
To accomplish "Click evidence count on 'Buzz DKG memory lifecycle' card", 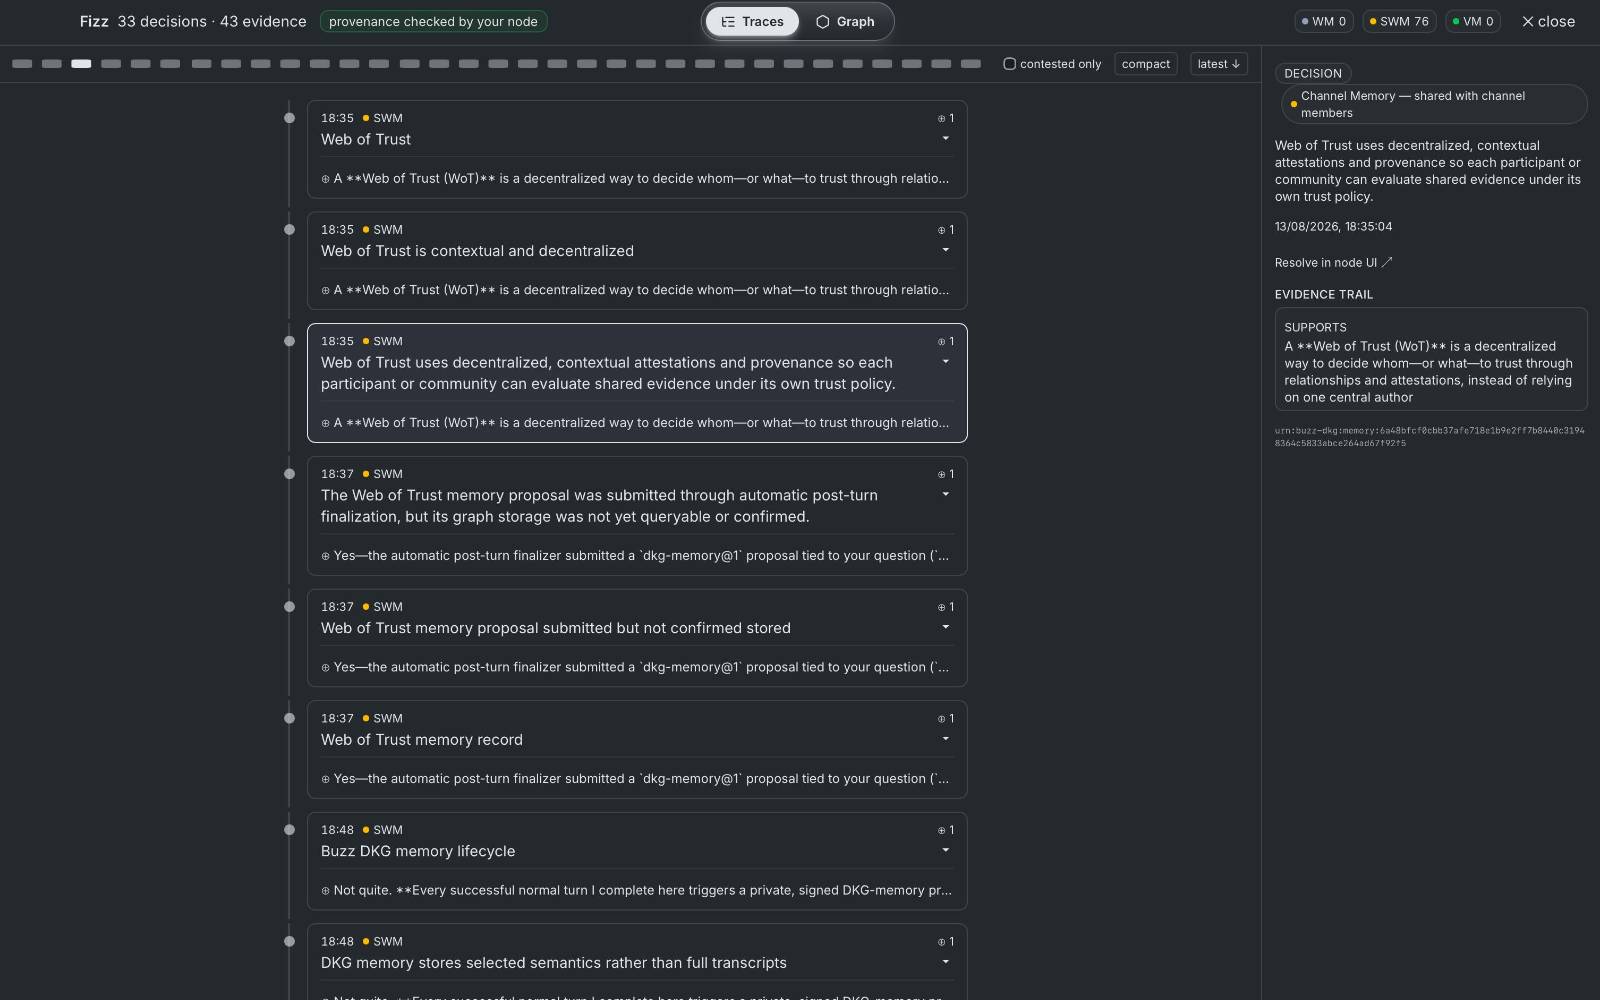I will (x=946, y=830).
